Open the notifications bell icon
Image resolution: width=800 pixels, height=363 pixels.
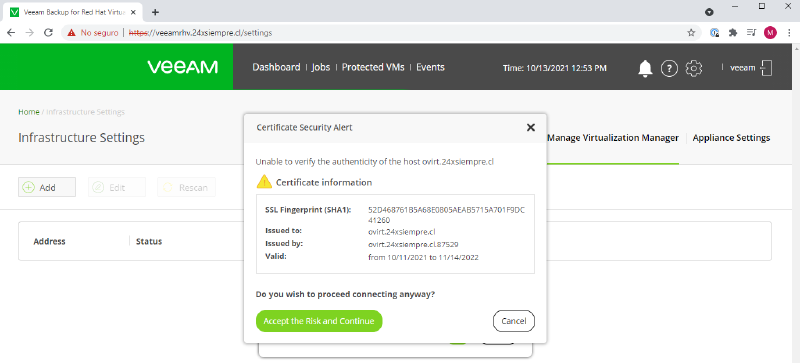point(645,67)
